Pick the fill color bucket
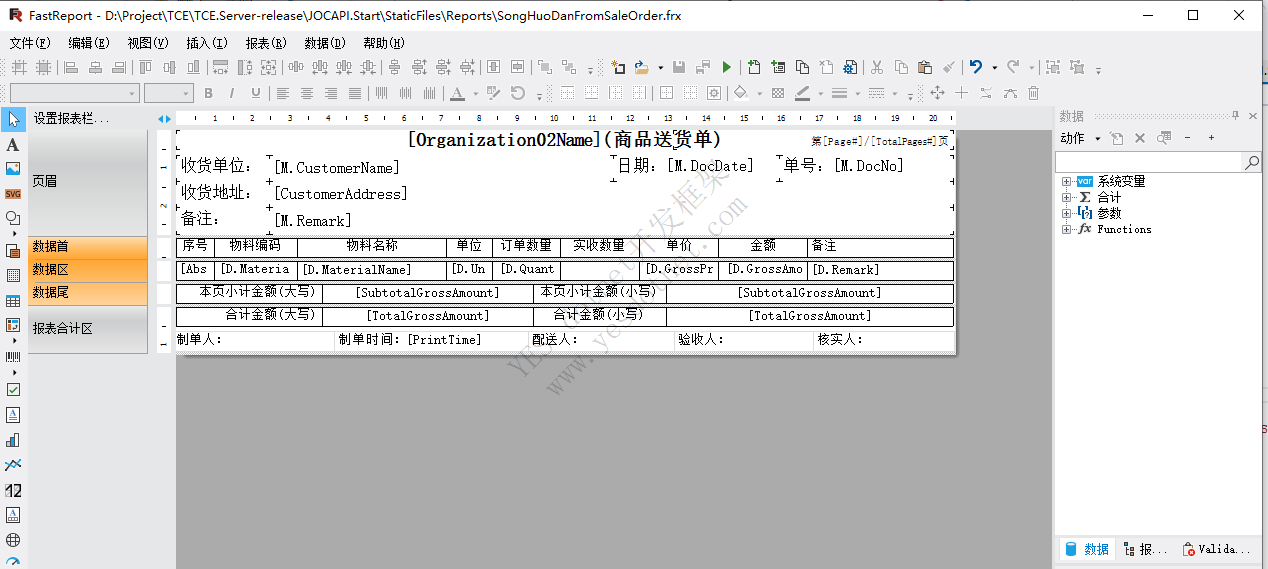Viewport: 1268px width, 569px height. pyautogui.click(x=741, y=93)
